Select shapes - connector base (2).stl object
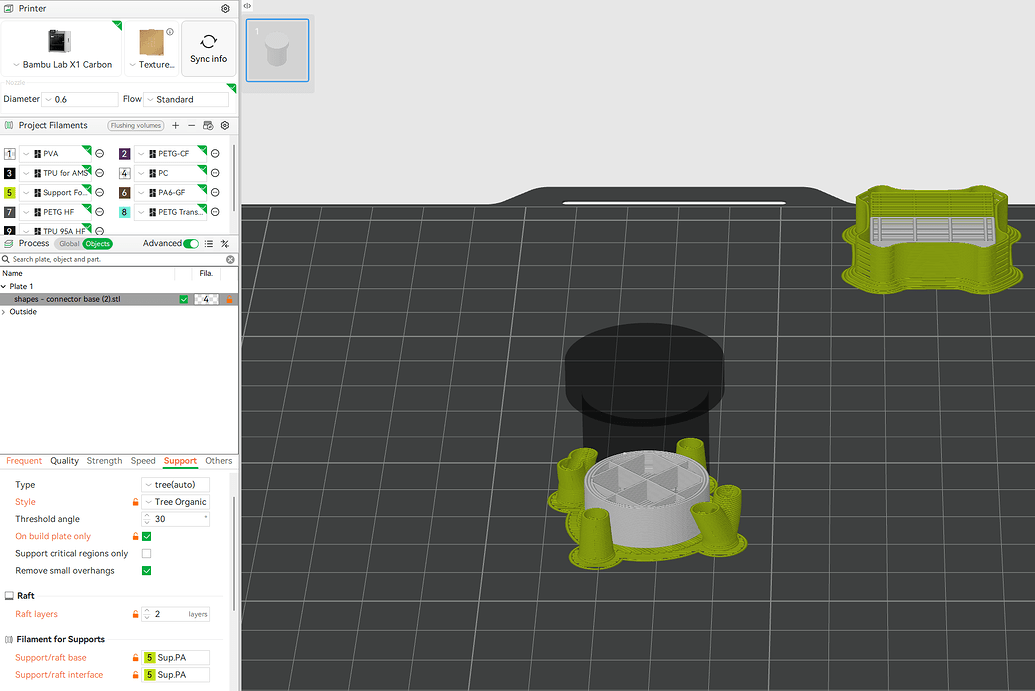Image resolution: width=1035 pixels, height=691 pixels. [x=67, y=299]
